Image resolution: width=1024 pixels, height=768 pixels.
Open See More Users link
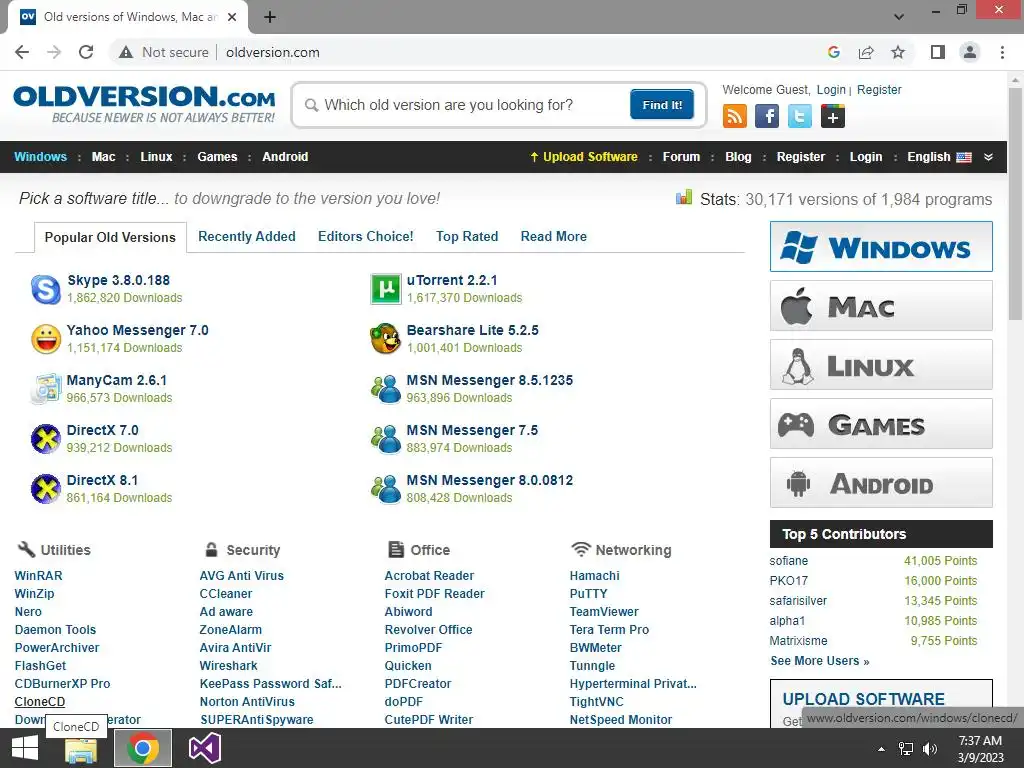tap(820, 661)
